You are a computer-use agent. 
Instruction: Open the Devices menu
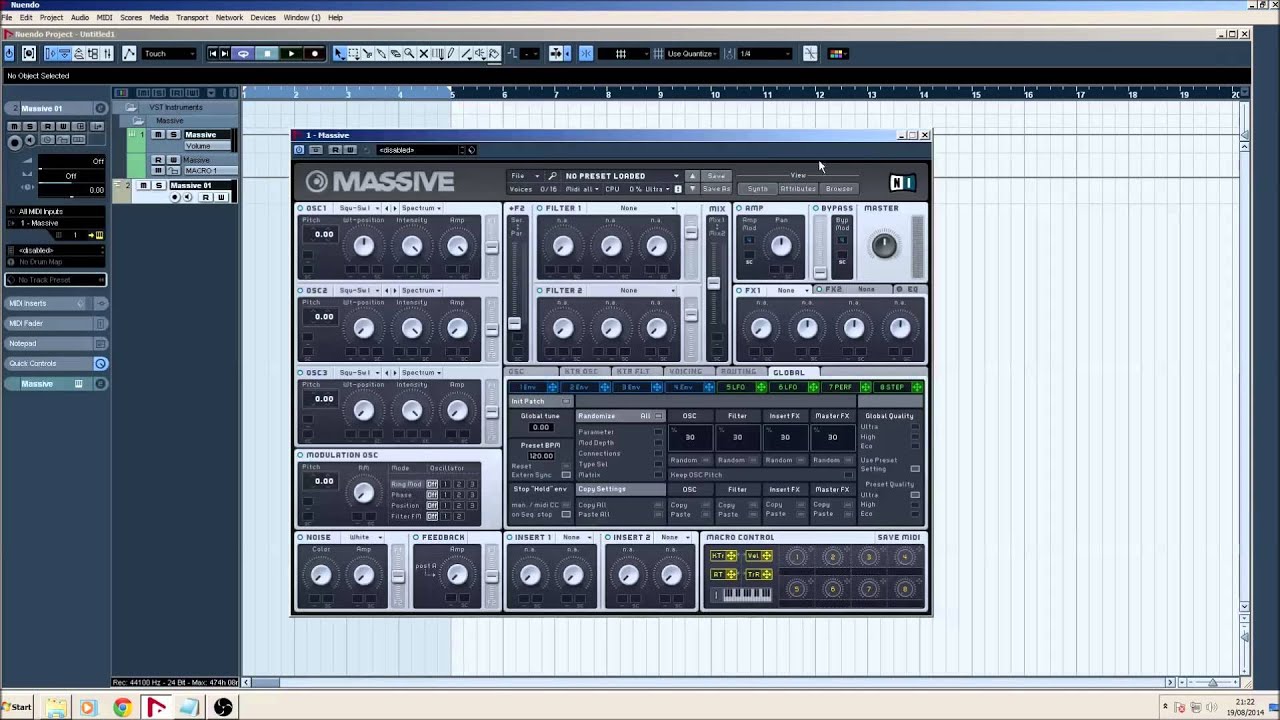[x=263, y=17]
